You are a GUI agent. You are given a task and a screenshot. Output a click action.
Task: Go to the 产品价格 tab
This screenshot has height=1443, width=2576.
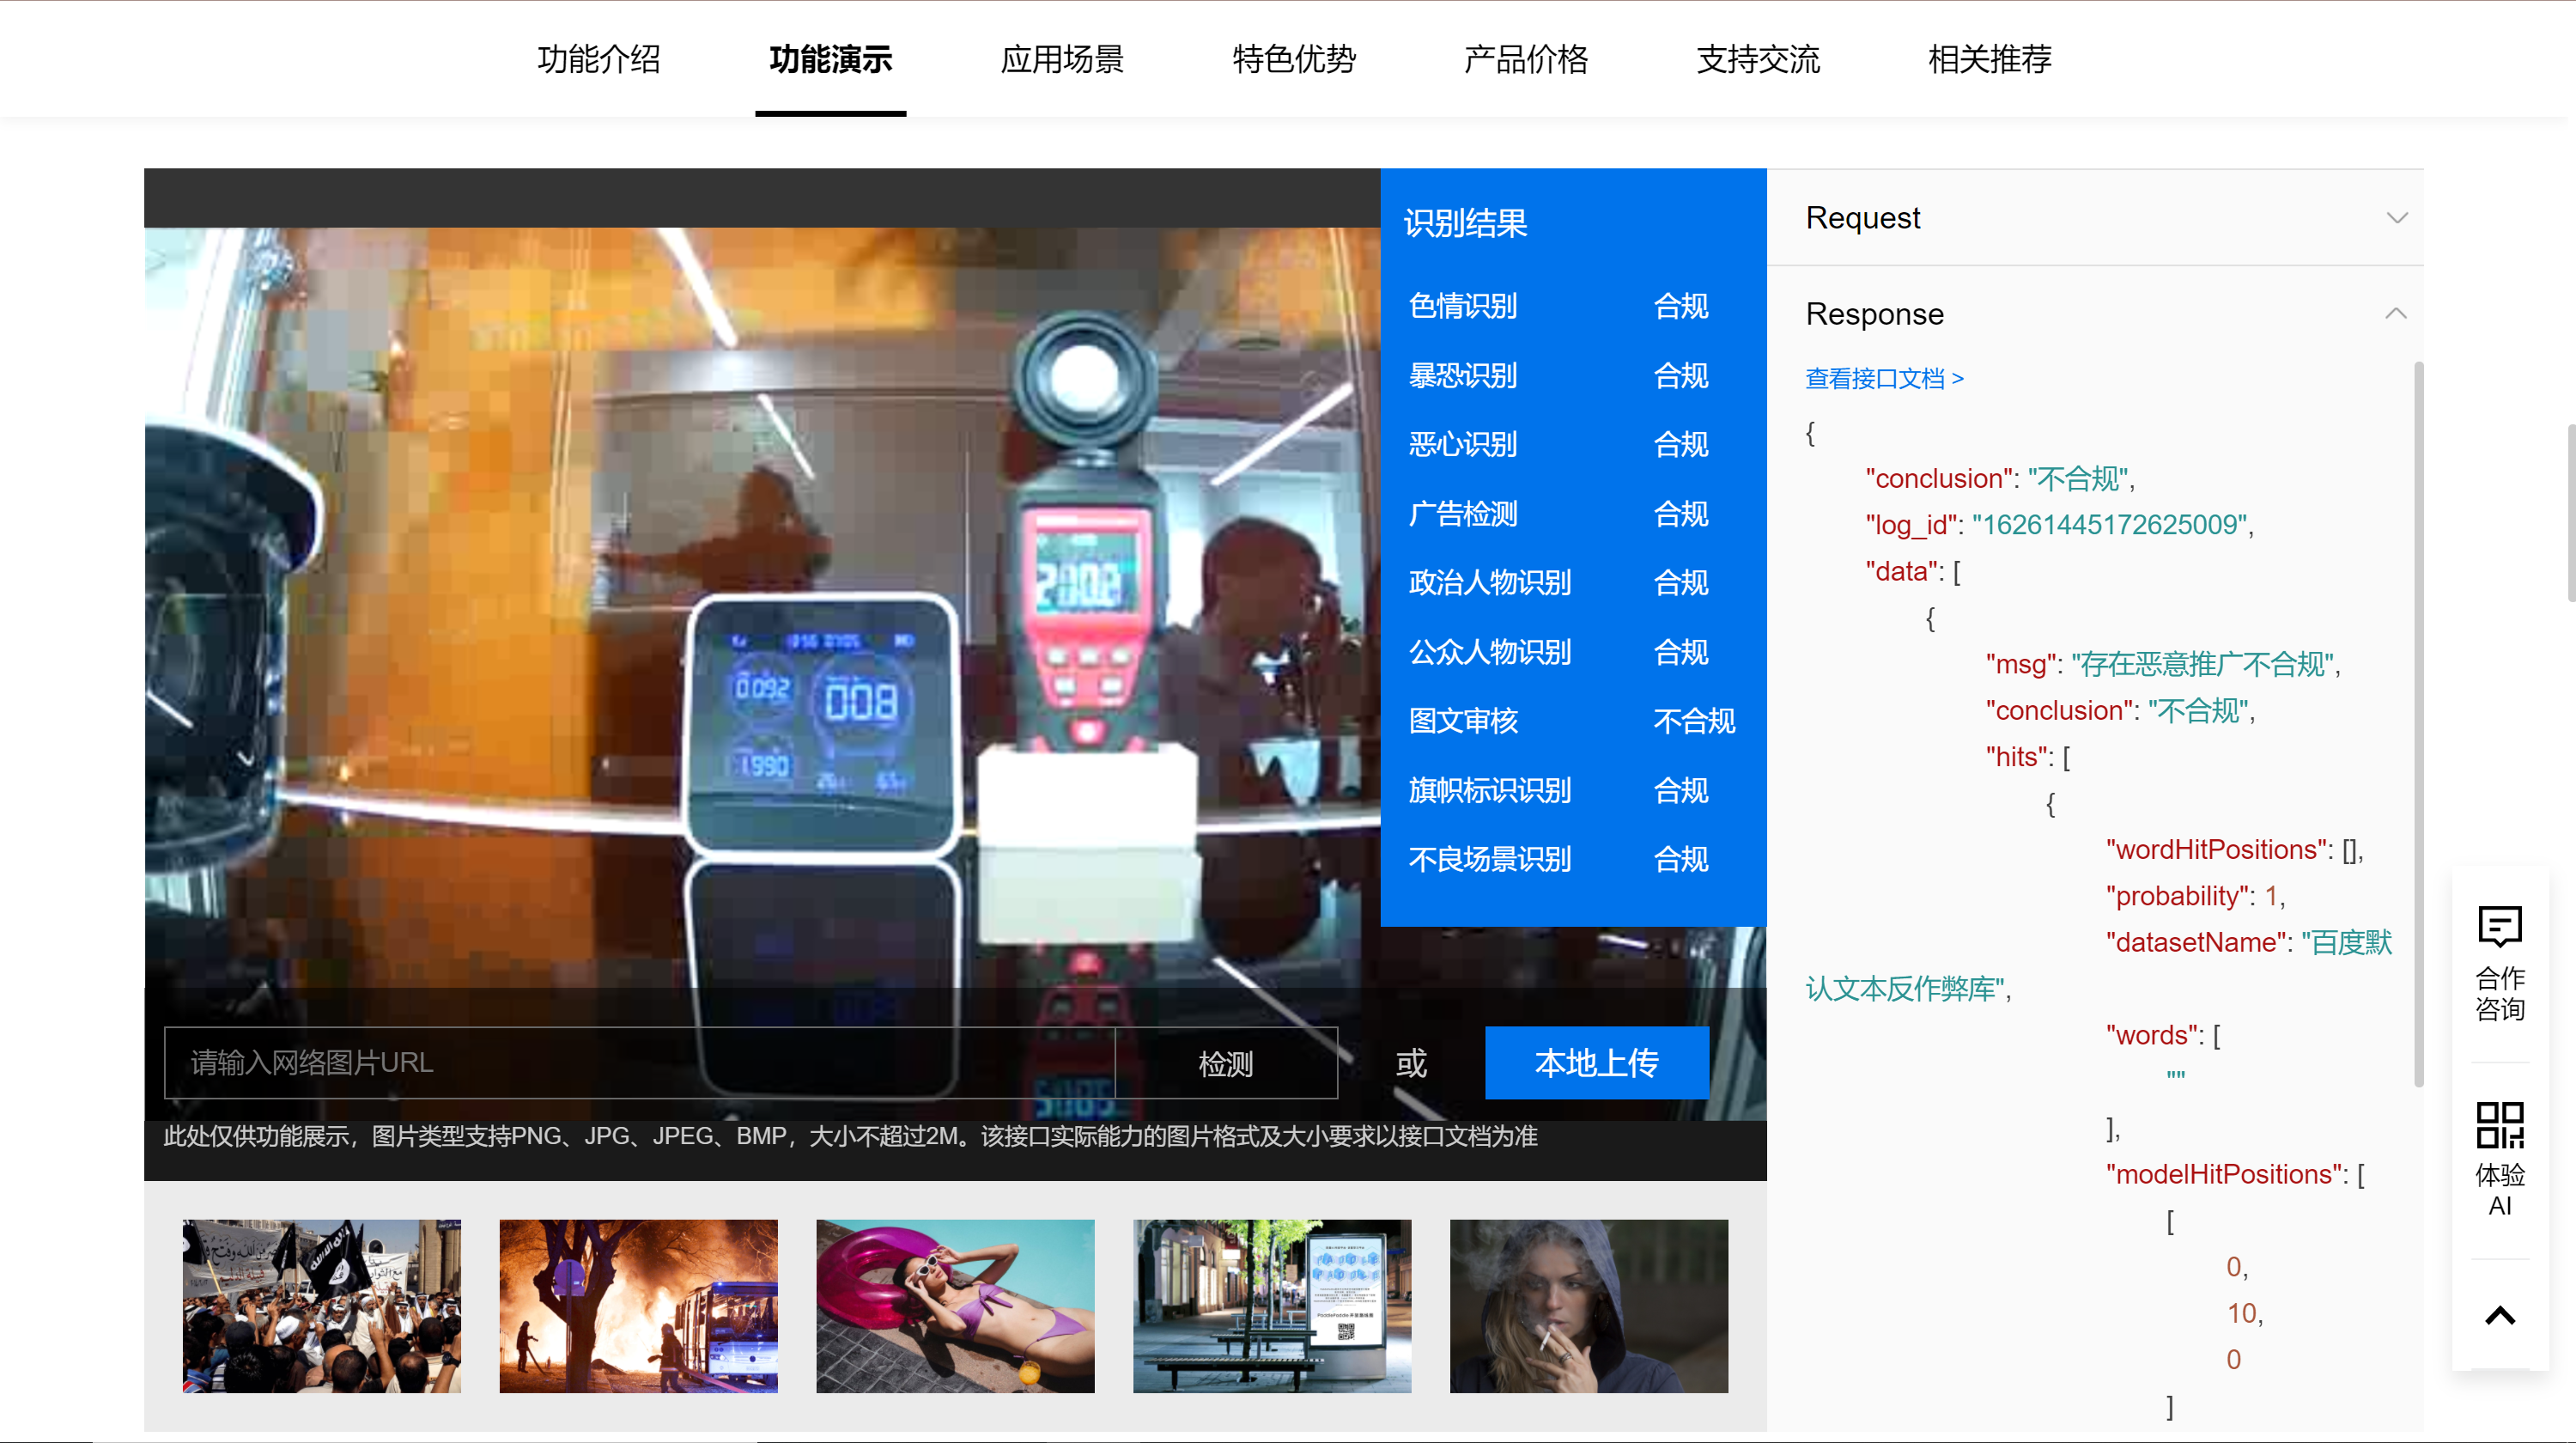(1525, 59)
